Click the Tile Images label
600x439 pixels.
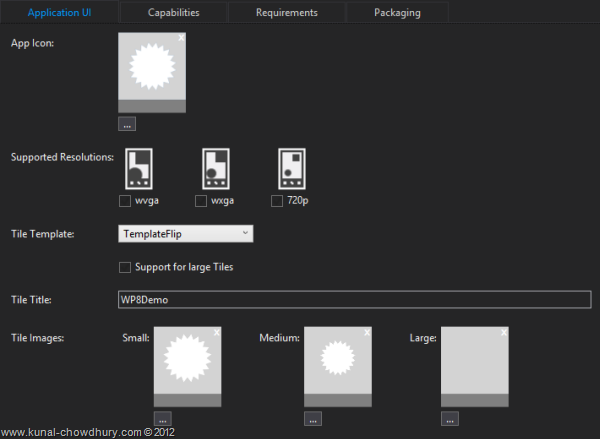38,338
